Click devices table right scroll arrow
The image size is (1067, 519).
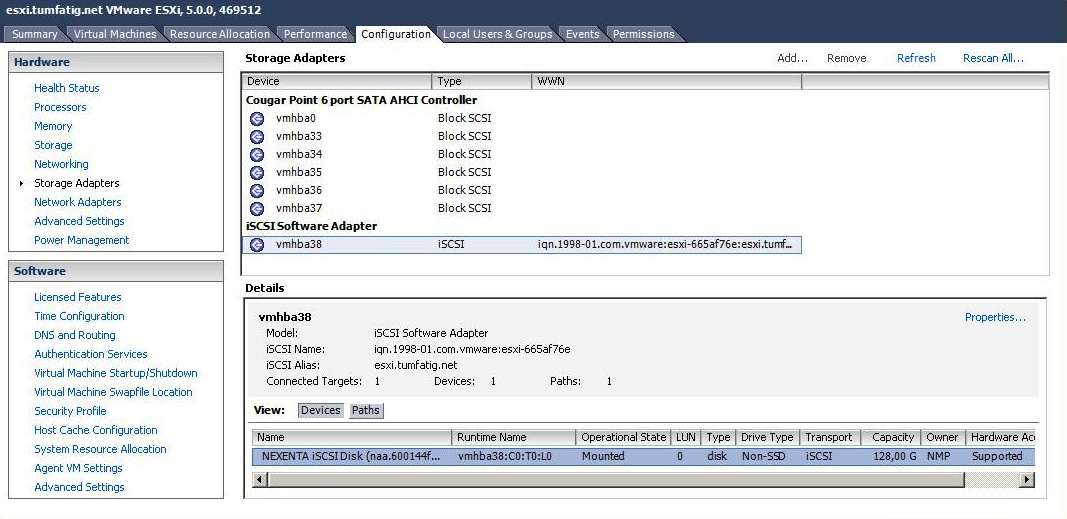pos(1027,480)
